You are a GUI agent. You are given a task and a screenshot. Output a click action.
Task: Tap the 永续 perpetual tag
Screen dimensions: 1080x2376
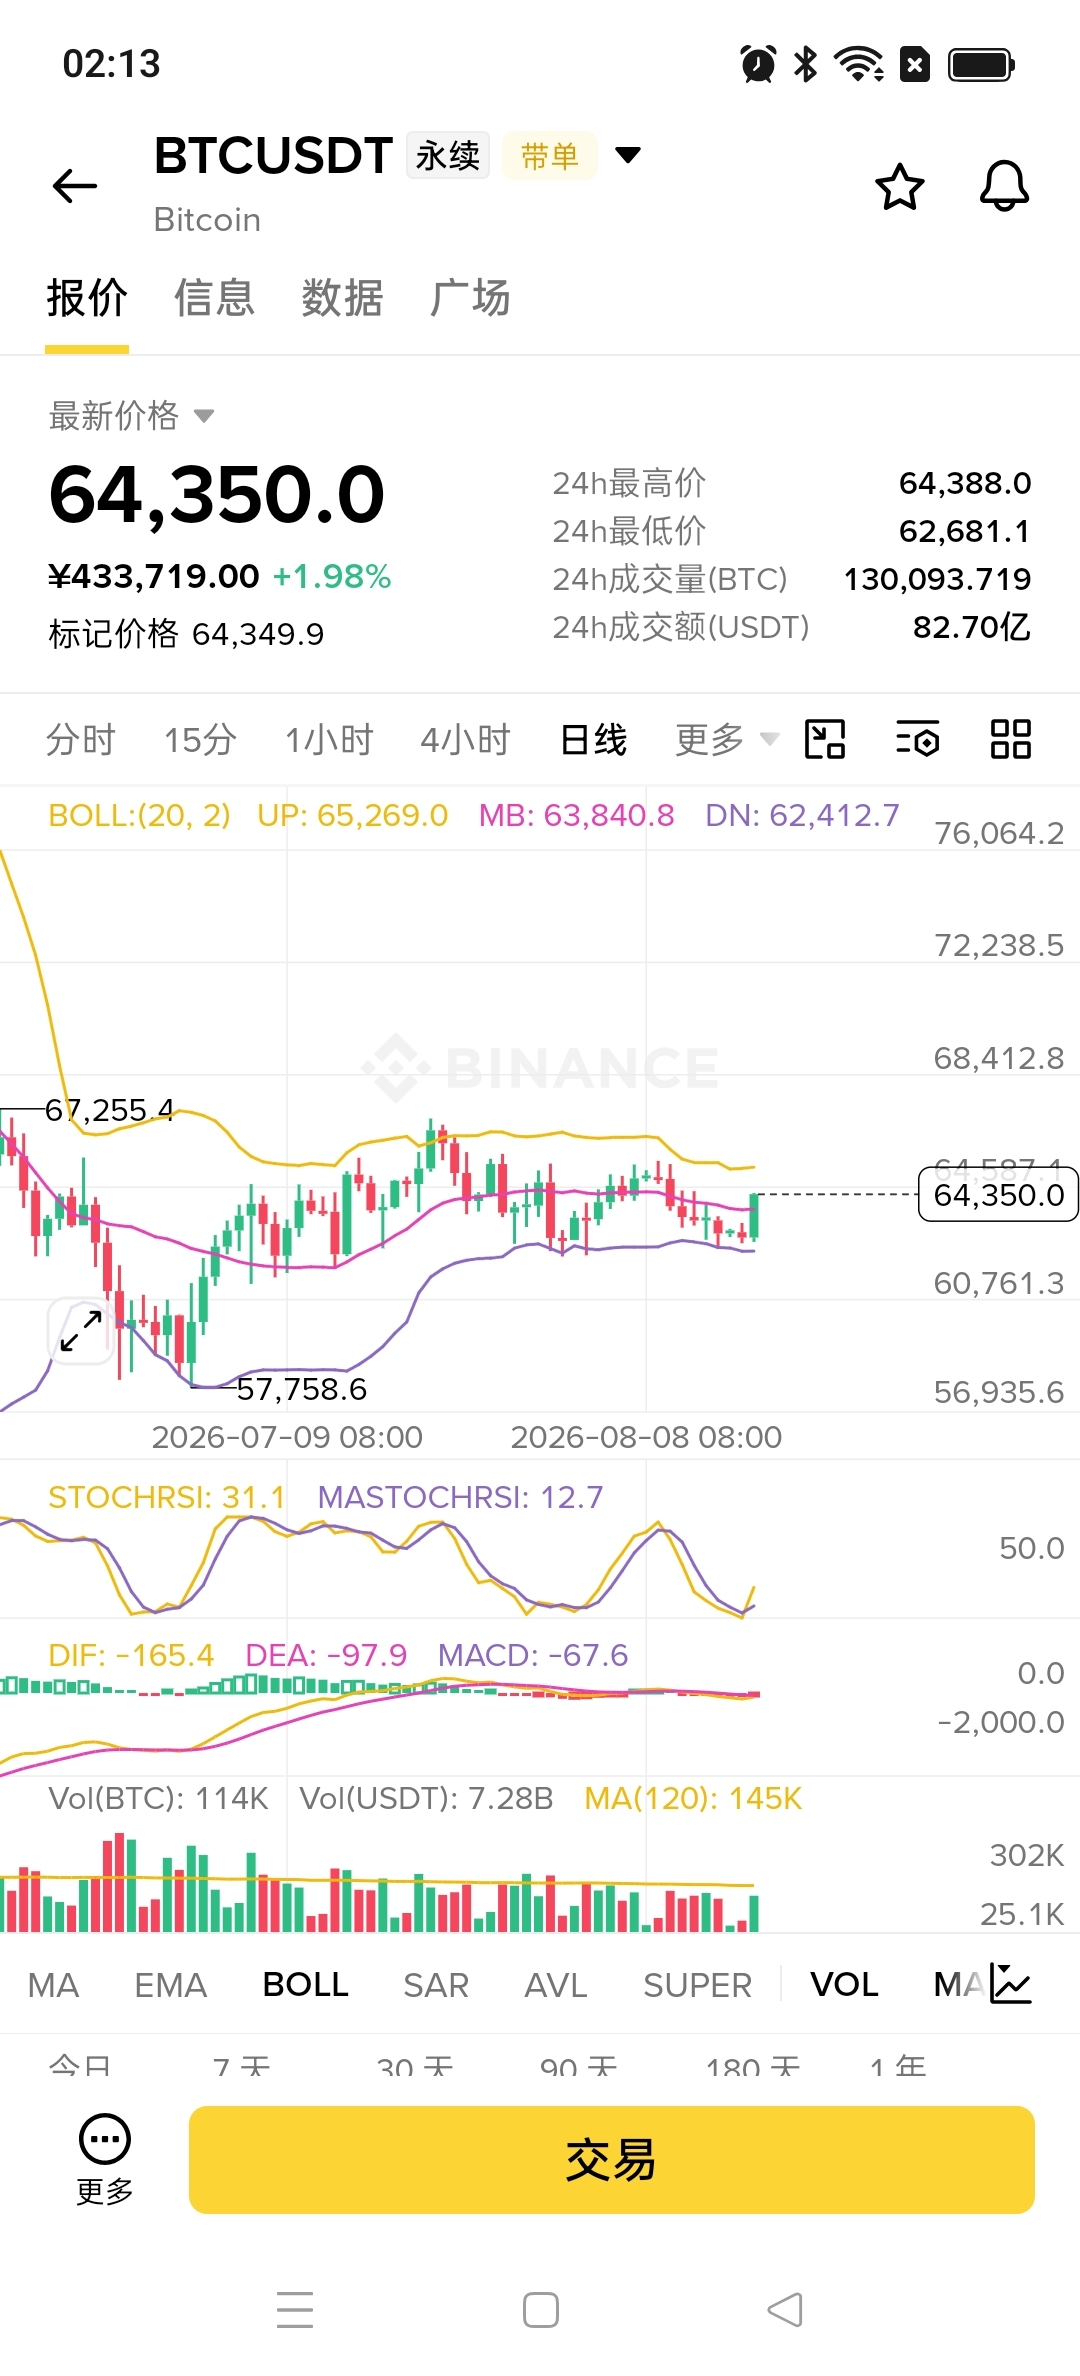pos(448,156)
